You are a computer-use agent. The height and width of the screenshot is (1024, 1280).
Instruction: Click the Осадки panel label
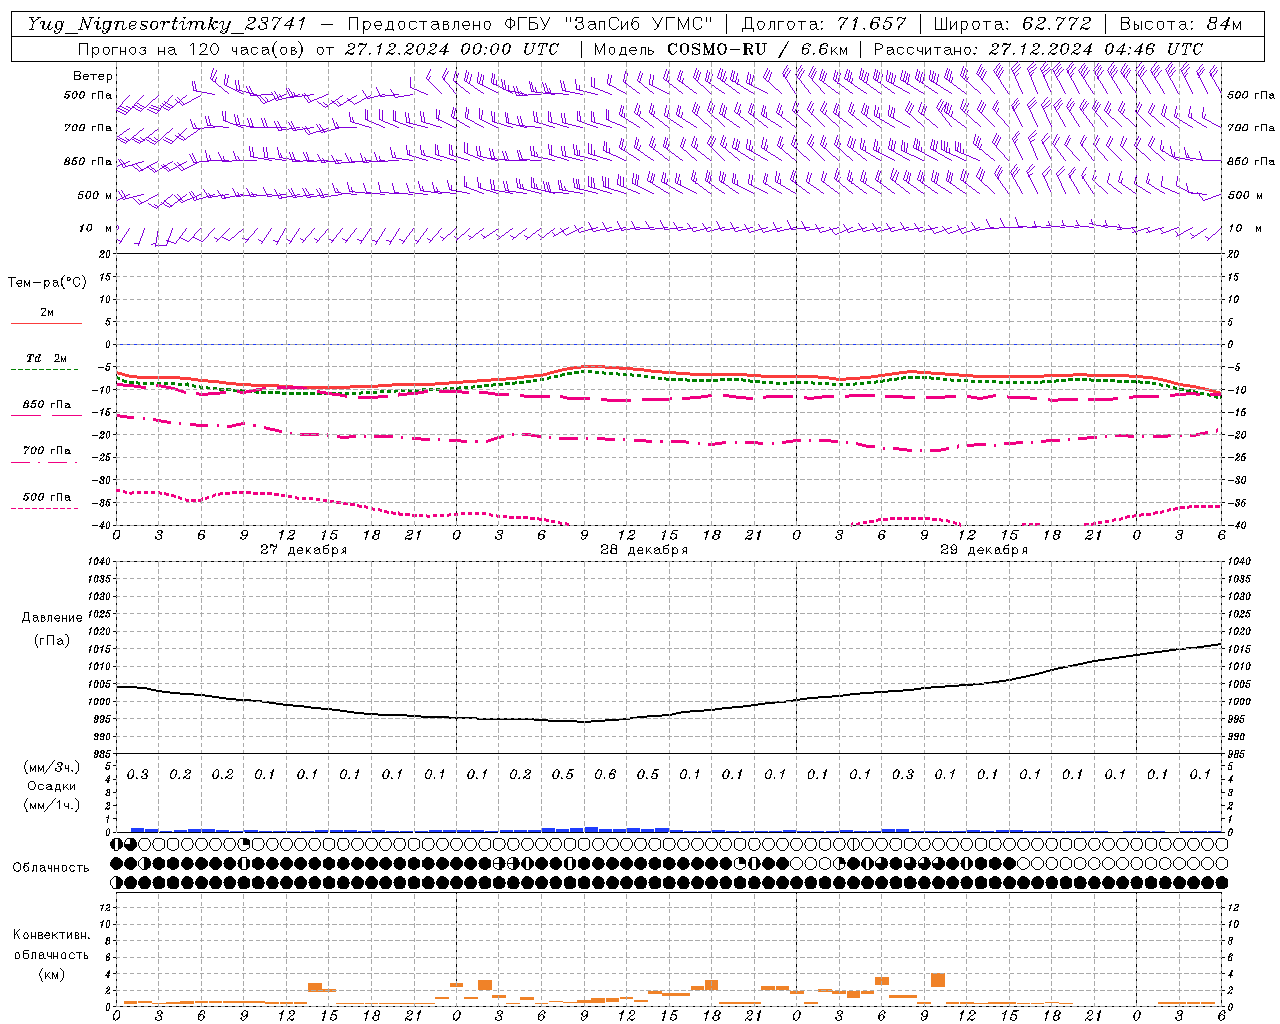[x=52, y=786]
